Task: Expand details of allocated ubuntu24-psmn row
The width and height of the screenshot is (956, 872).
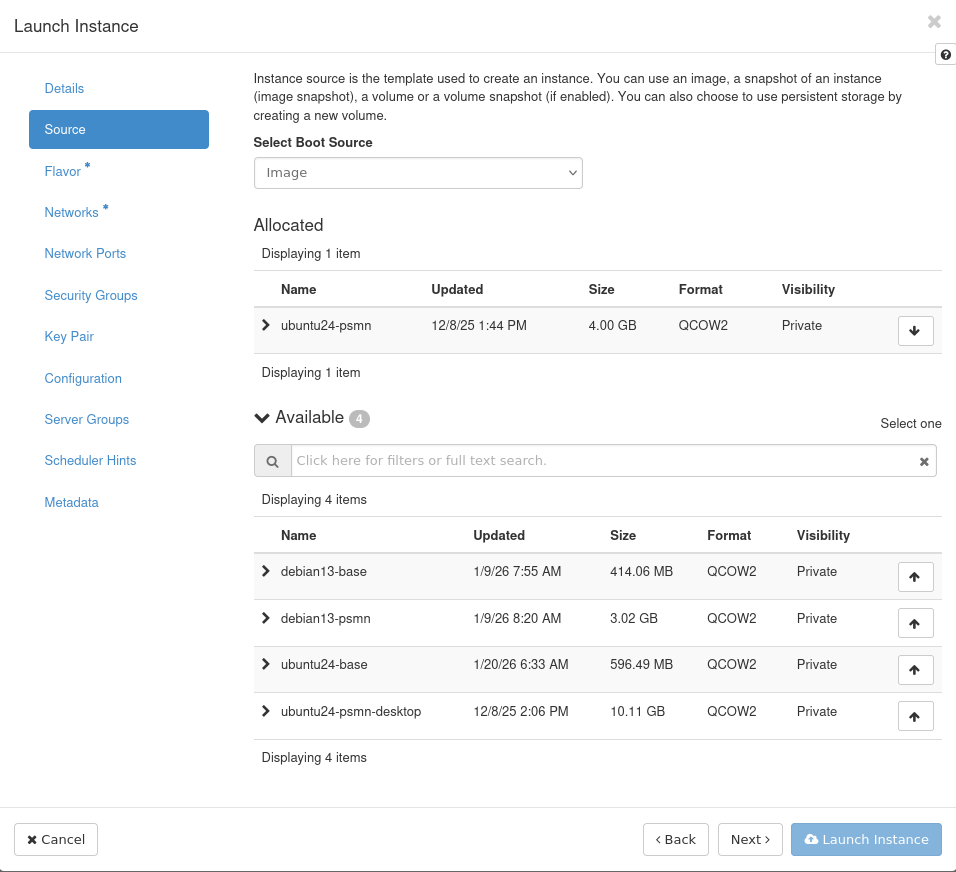Action: tap(266, 325)
